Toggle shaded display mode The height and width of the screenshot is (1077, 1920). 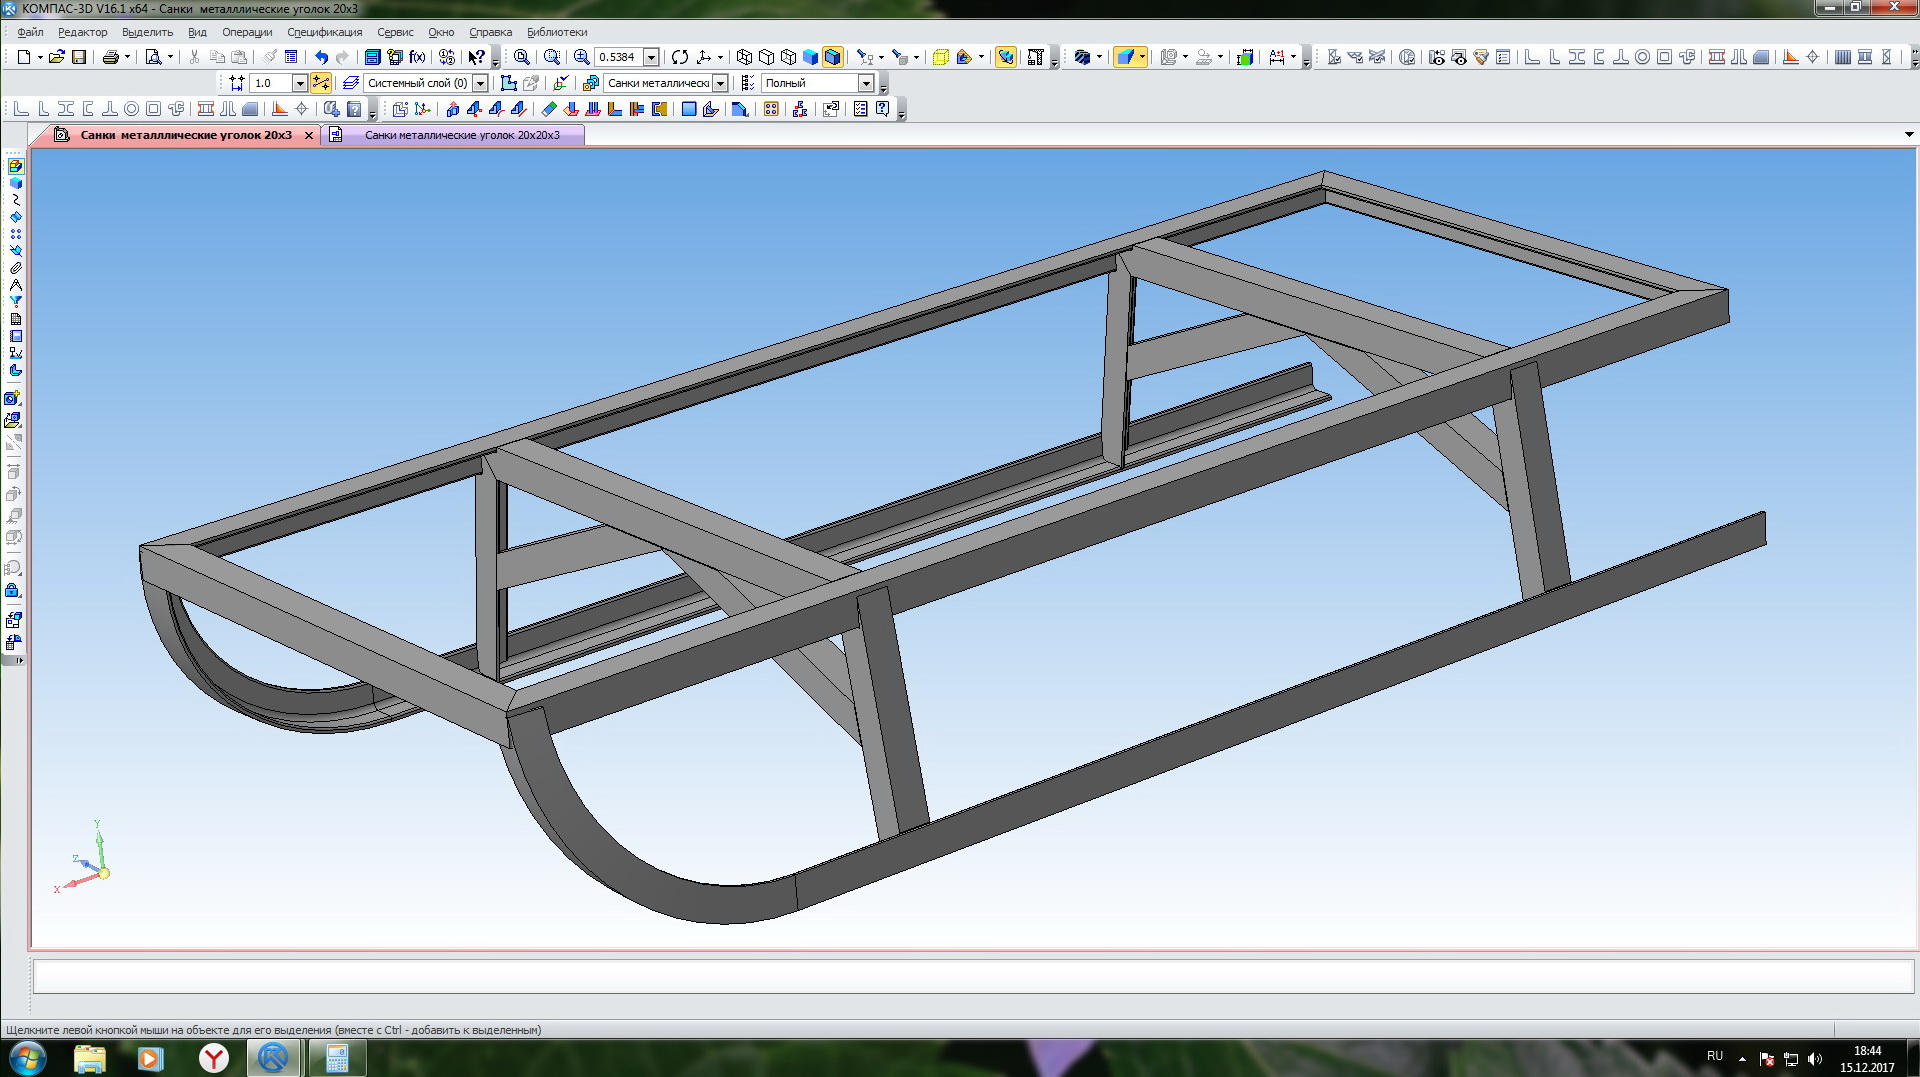pos(810,57)
